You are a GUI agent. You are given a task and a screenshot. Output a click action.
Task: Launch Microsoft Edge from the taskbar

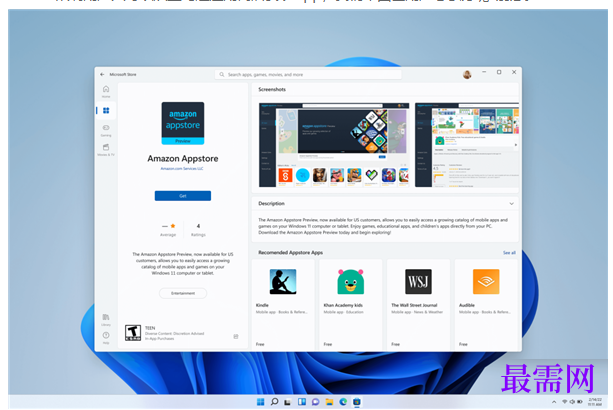[x=343, y=402]
